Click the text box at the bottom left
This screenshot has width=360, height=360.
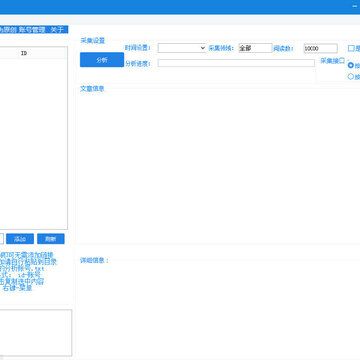[x=36, y=333]
